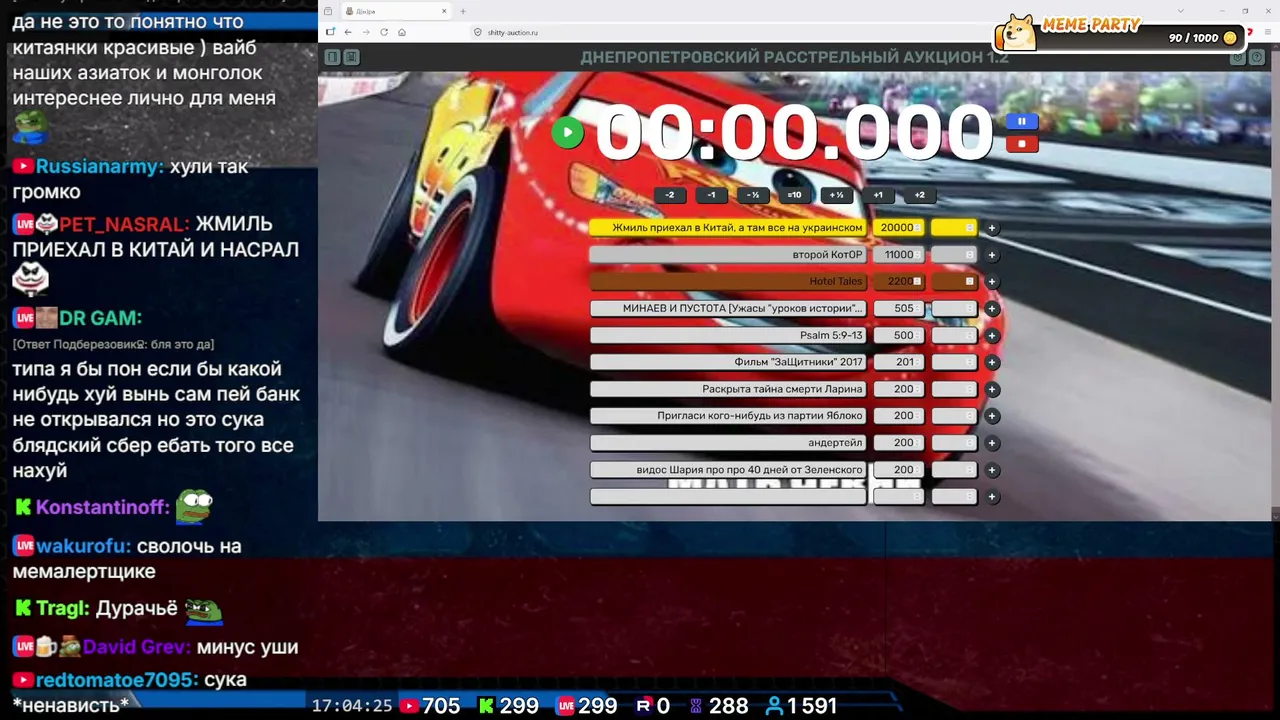Open a new browser tab with the plus

[x=463, y=11]
